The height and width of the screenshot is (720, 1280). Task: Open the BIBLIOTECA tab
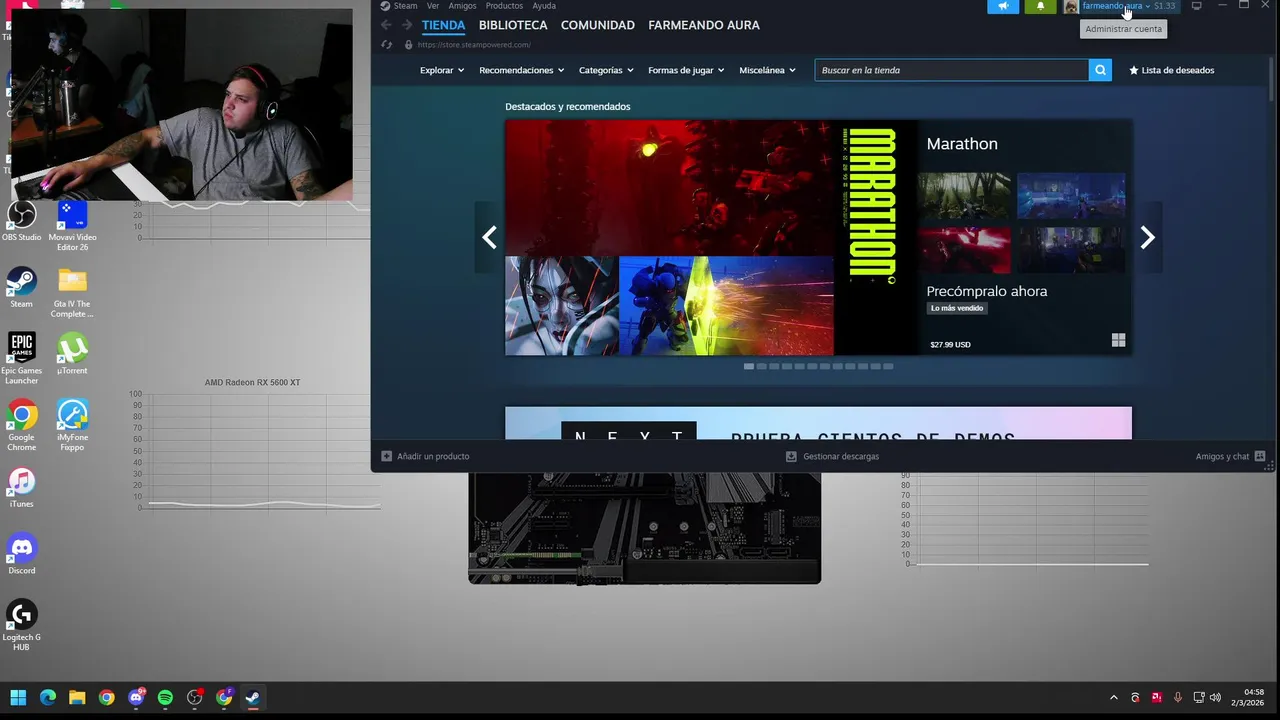pyautogui.click(x=513, y=25)
